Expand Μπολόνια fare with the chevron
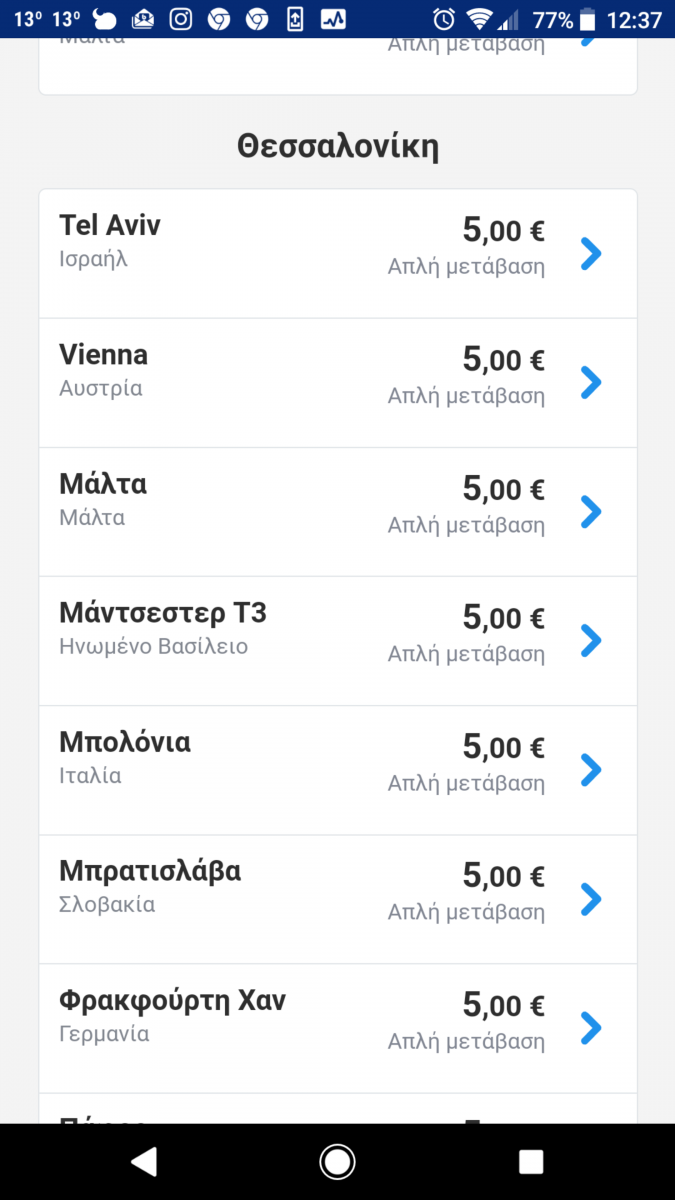Screen dimensions: 675x1200 point(591,769)
